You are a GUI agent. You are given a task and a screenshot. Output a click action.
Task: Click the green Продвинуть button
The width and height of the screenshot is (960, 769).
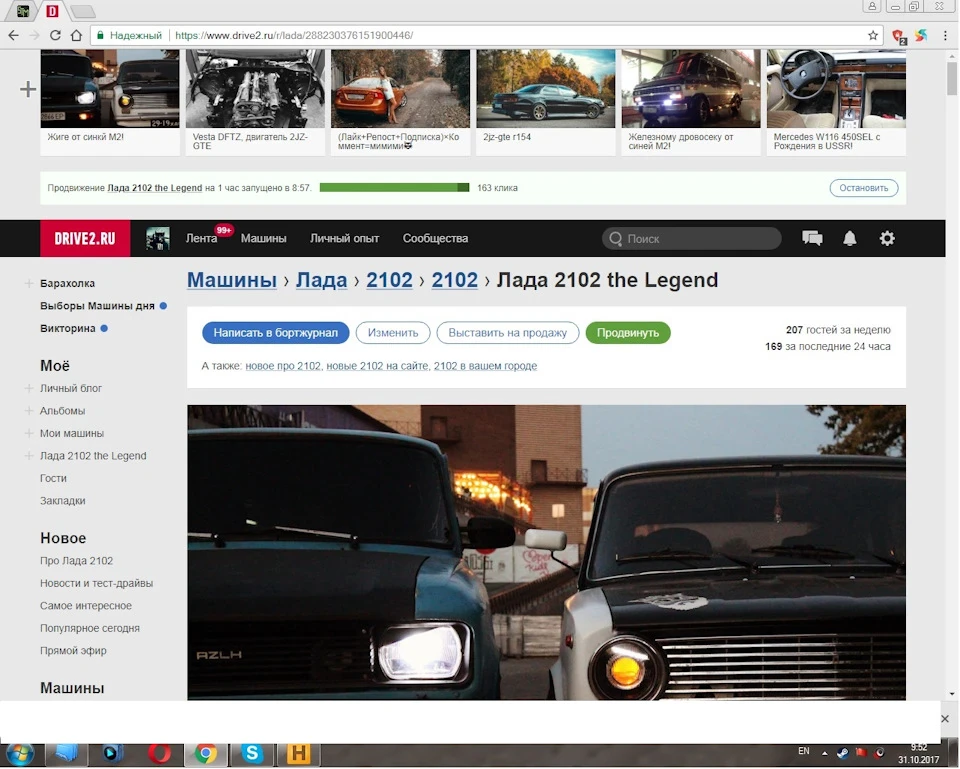[628, 332]
